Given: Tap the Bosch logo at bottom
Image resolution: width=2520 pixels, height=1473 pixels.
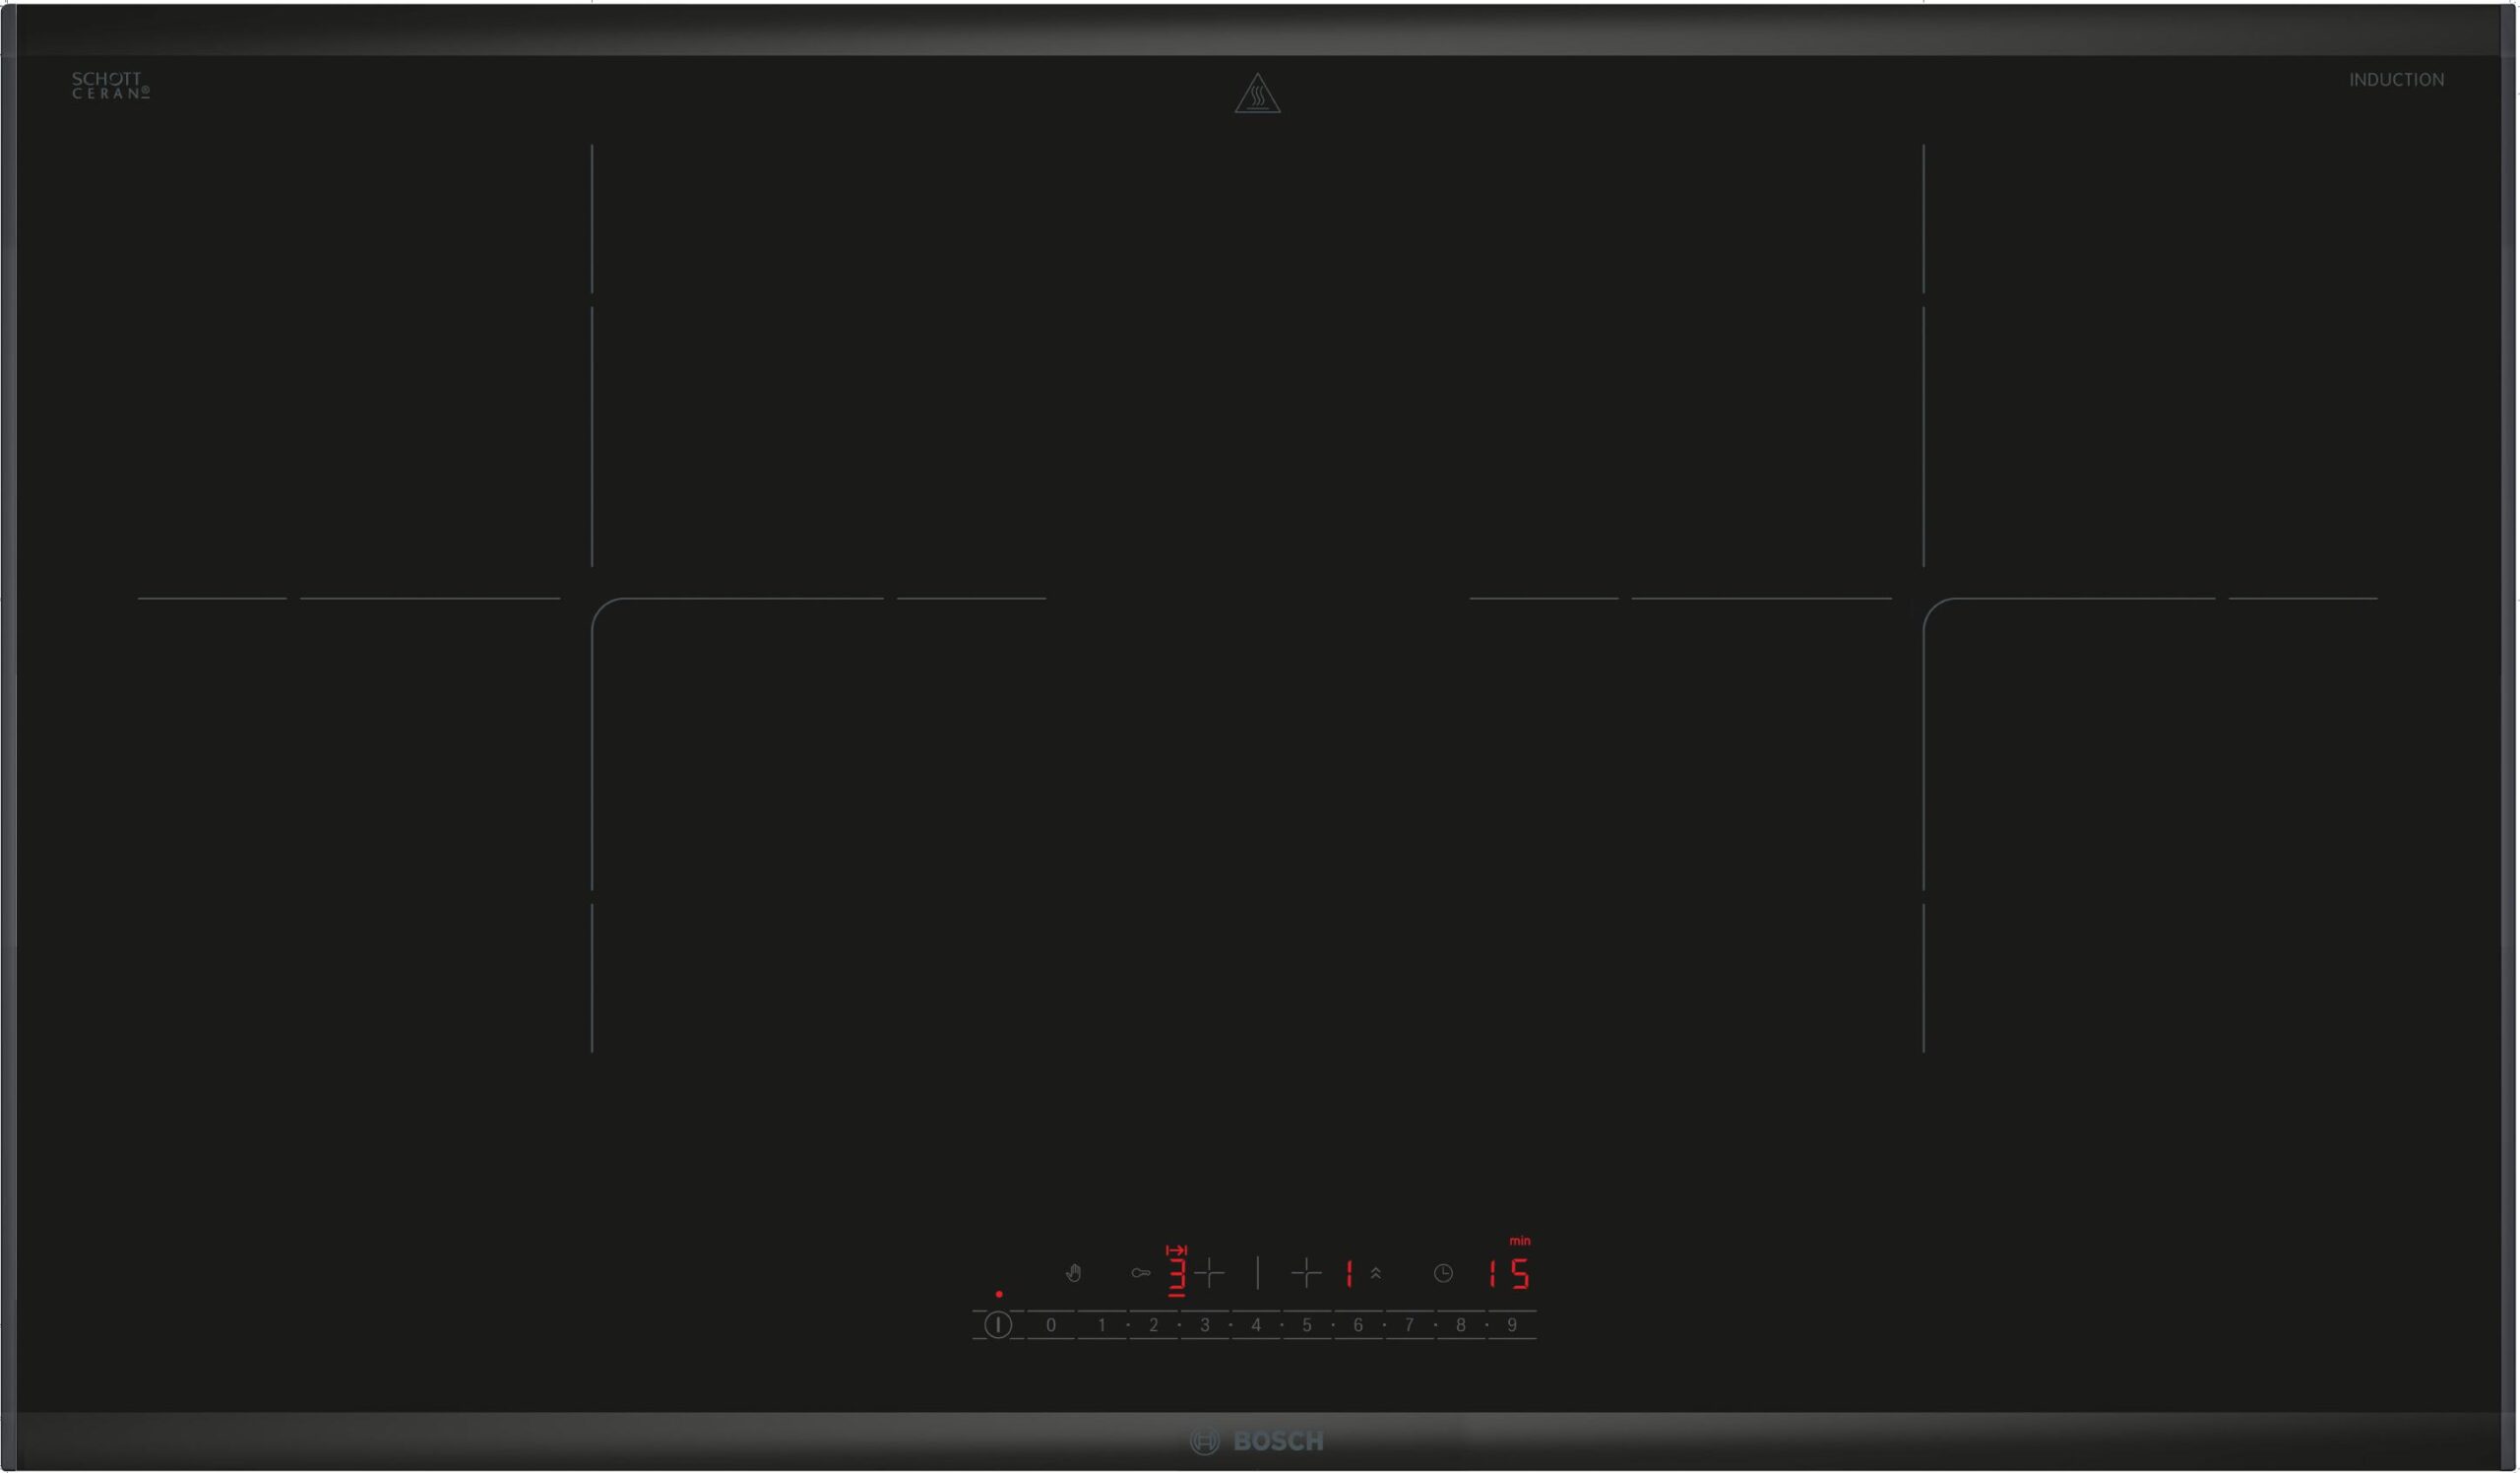Looking at the screenshot, I should (x=1257, y=1441).
